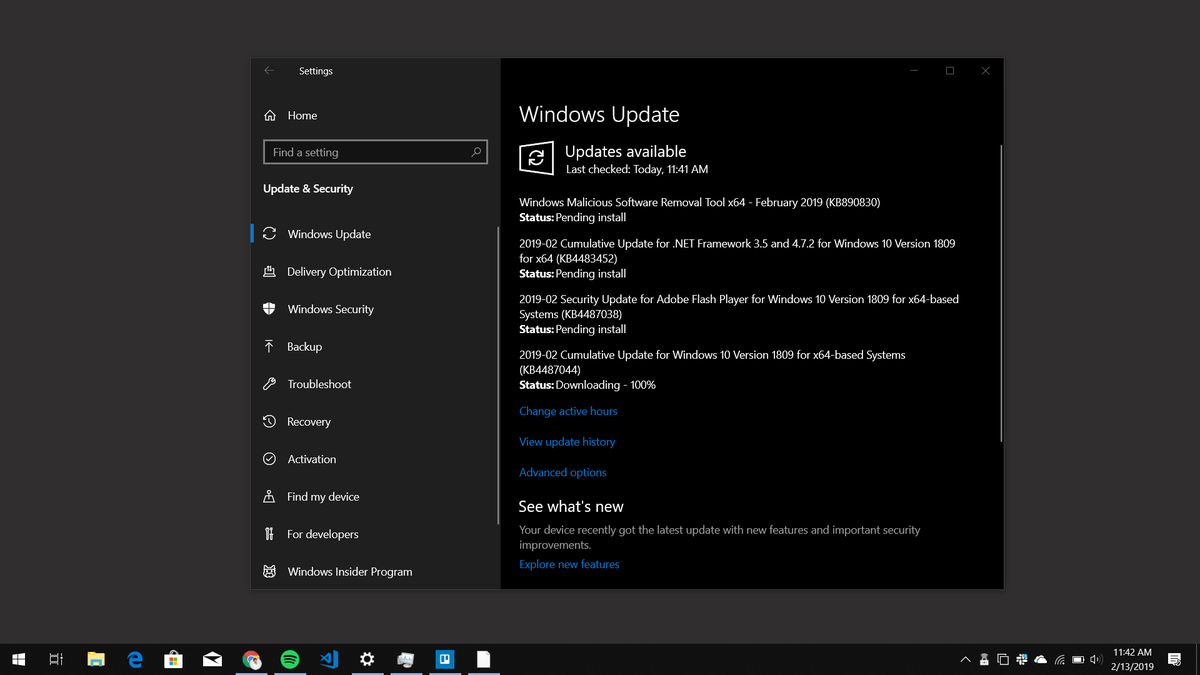Open the clock showing 11:42 AM
The image size is (1200, 675).
[x=1132, y=659]
